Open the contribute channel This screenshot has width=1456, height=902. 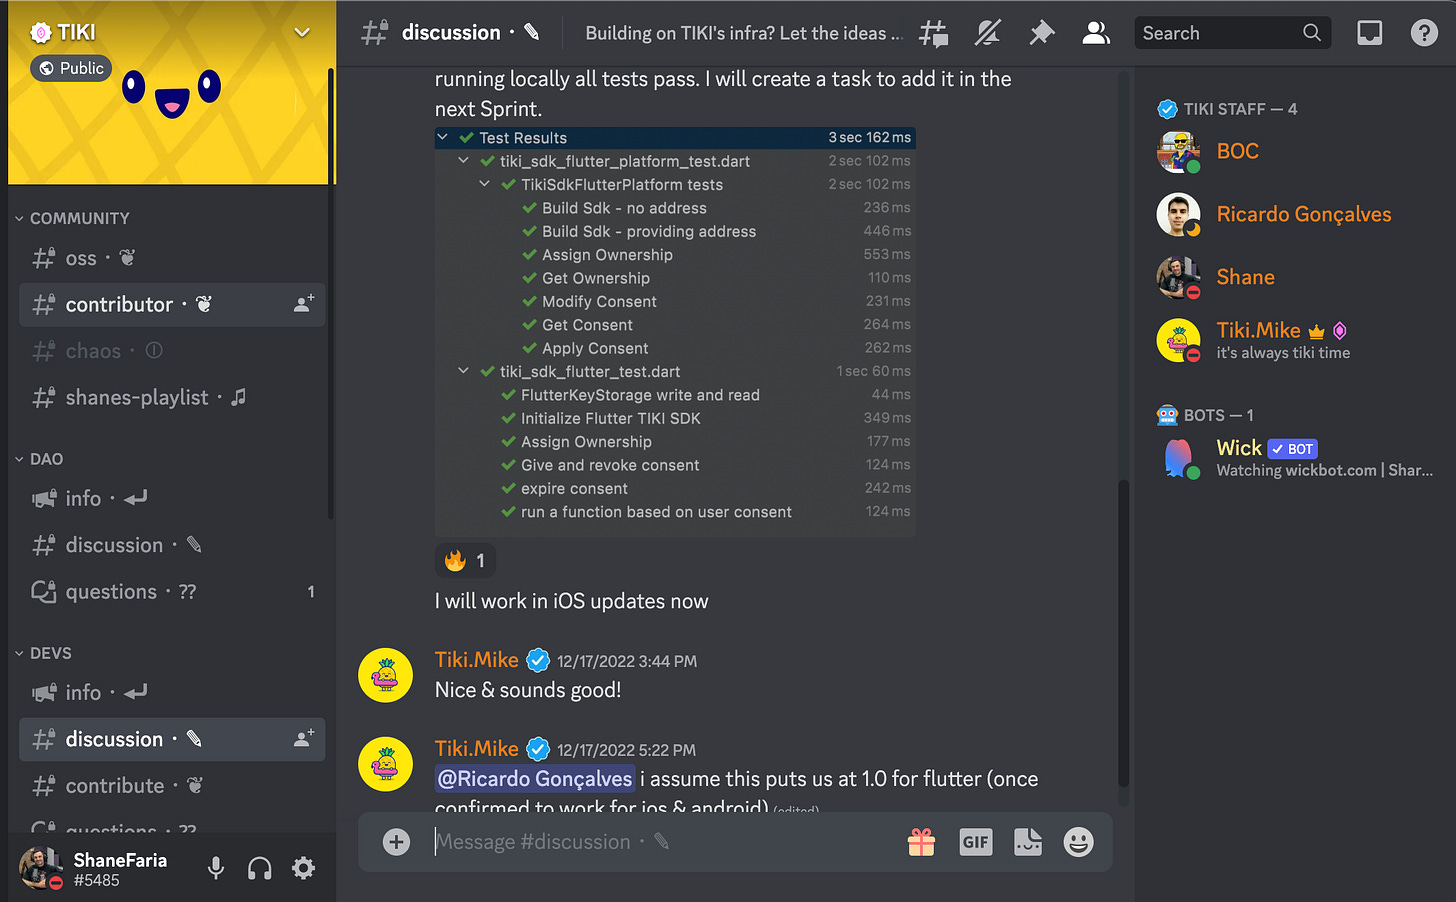click(x=172, y=786)
